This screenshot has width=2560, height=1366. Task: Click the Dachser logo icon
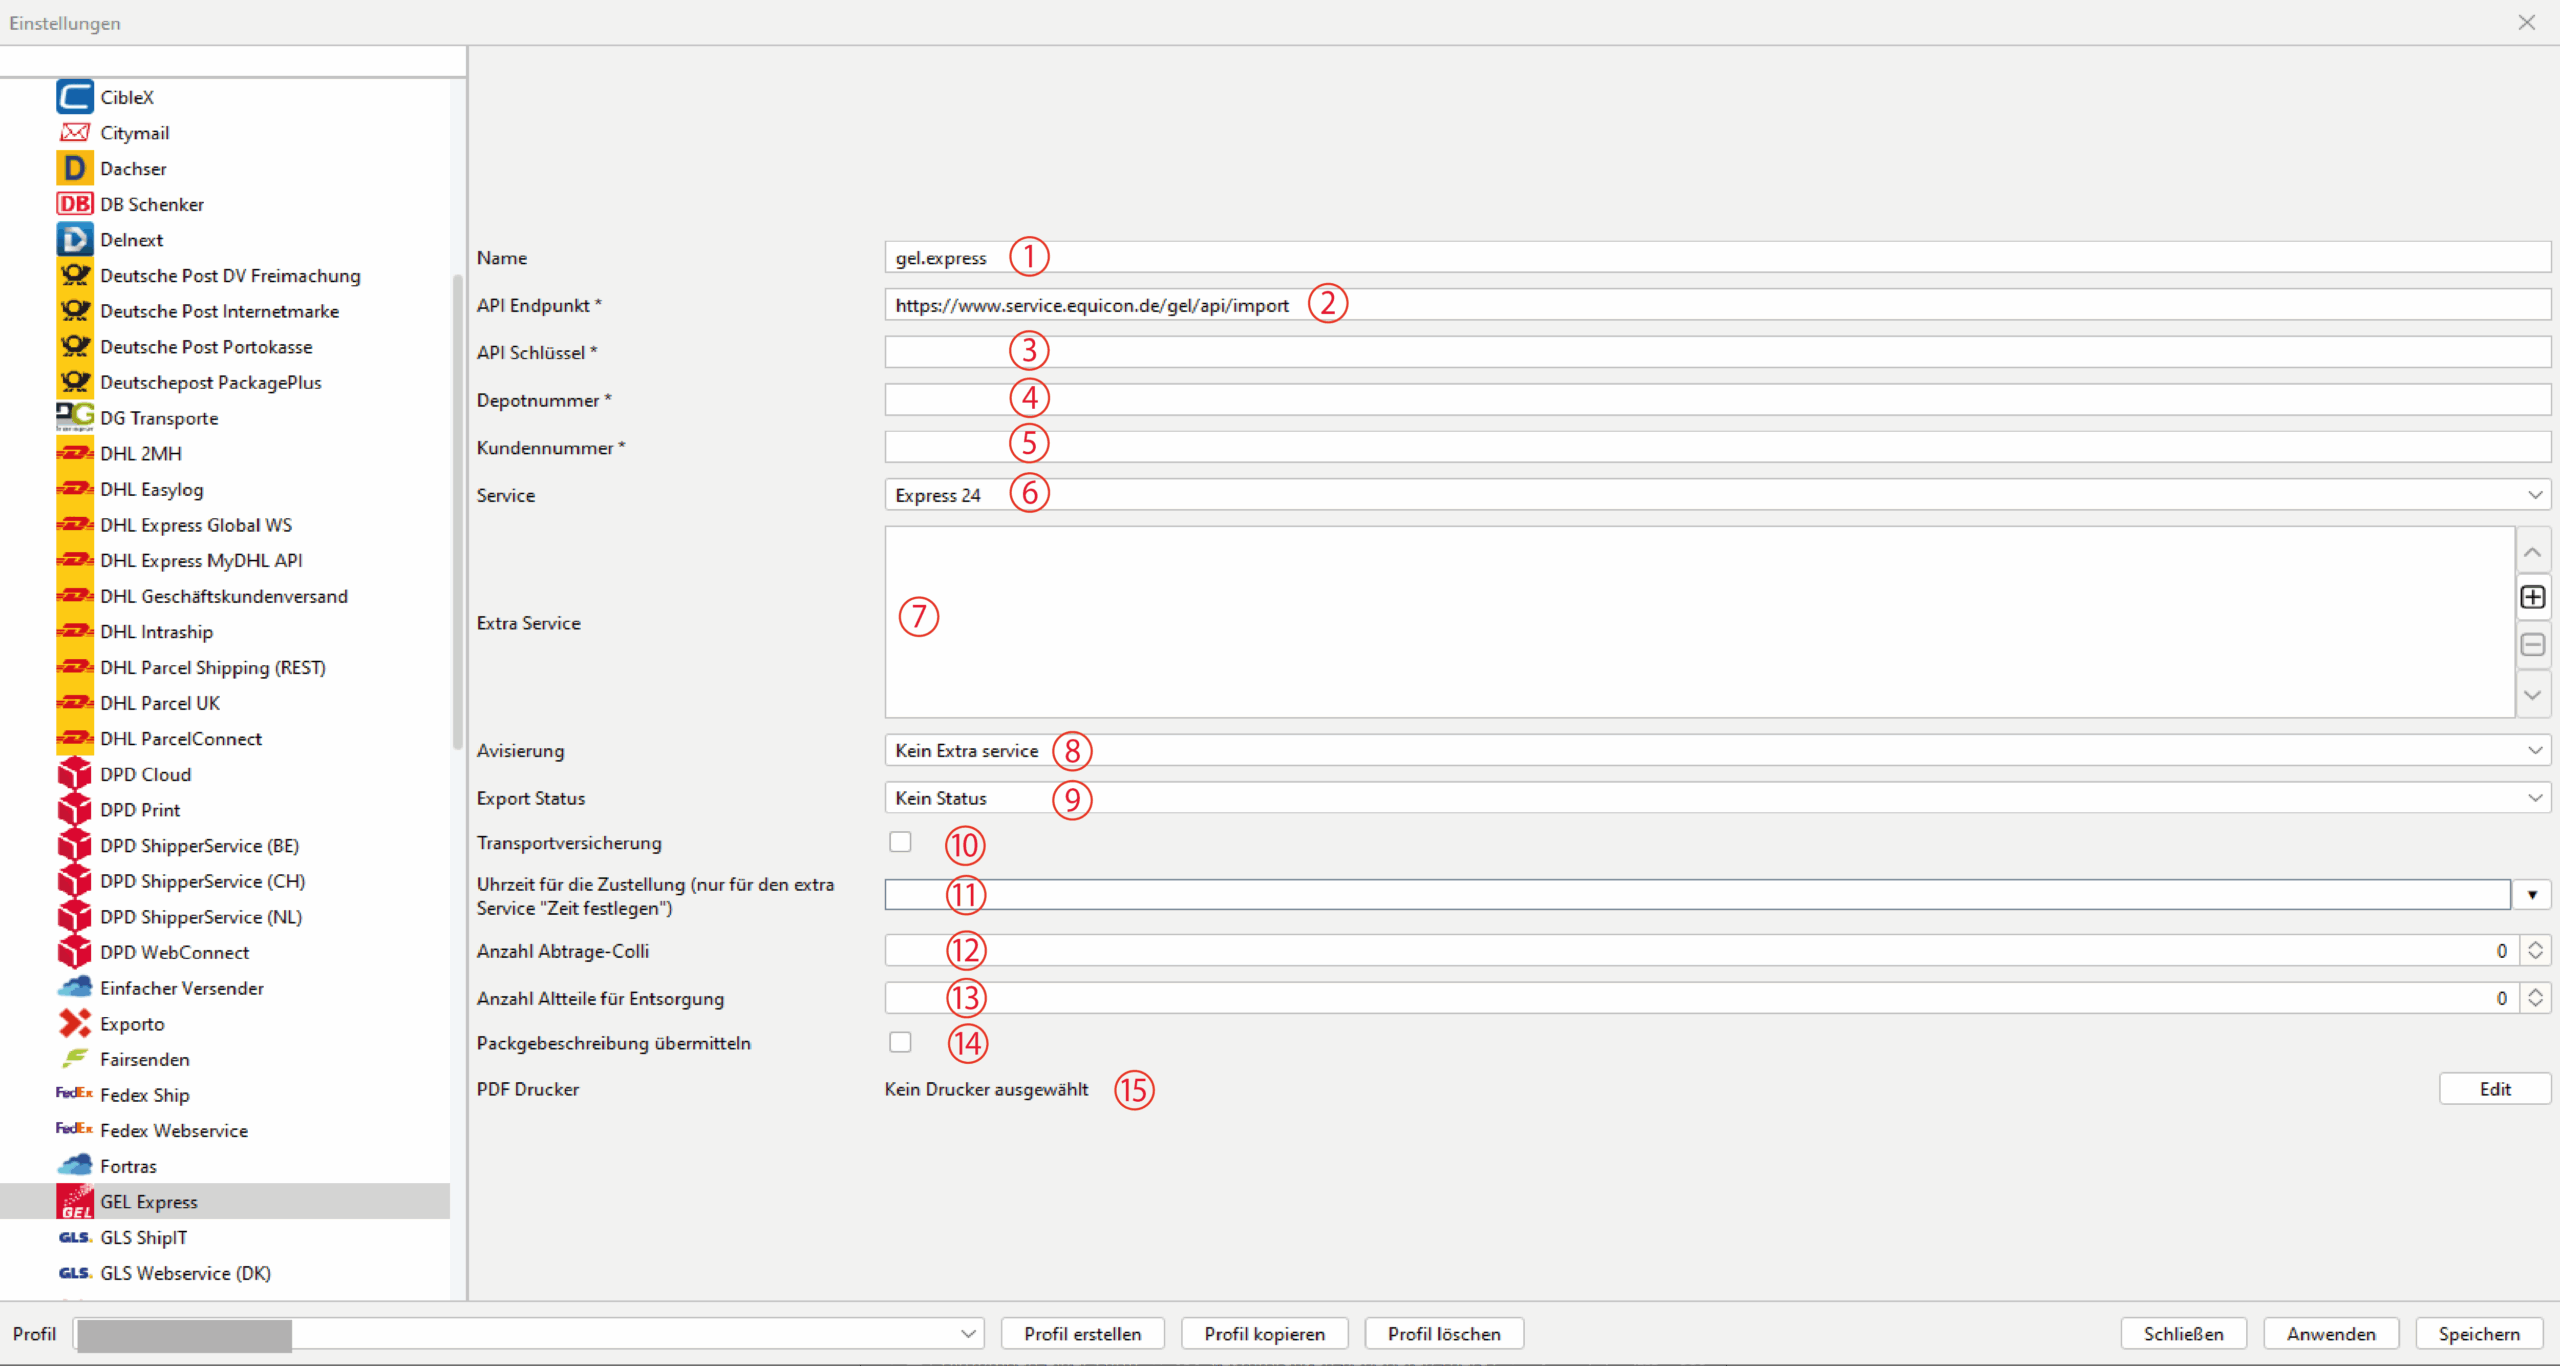(75, 168)
